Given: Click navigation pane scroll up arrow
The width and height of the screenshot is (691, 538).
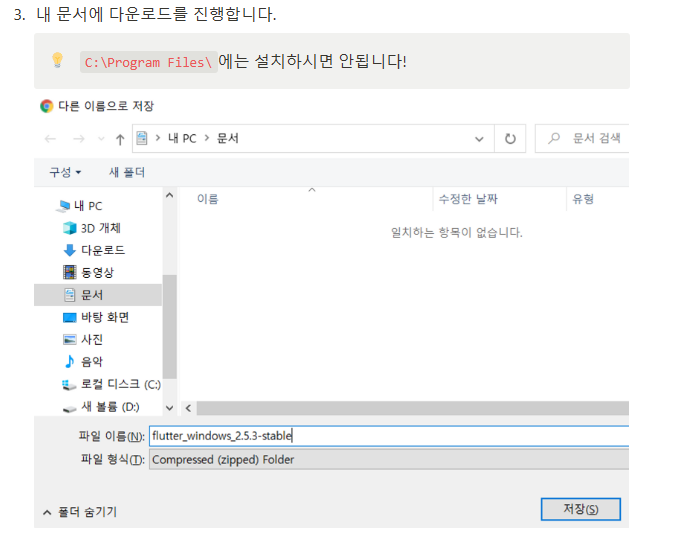Looking at the screenshot, I should [x=170, y=195].
